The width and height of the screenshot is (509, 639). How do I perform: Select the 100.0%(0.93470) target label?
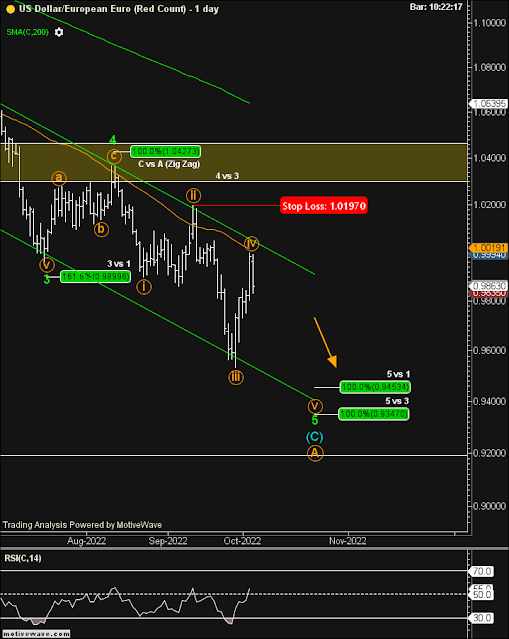tap(374, 415)
